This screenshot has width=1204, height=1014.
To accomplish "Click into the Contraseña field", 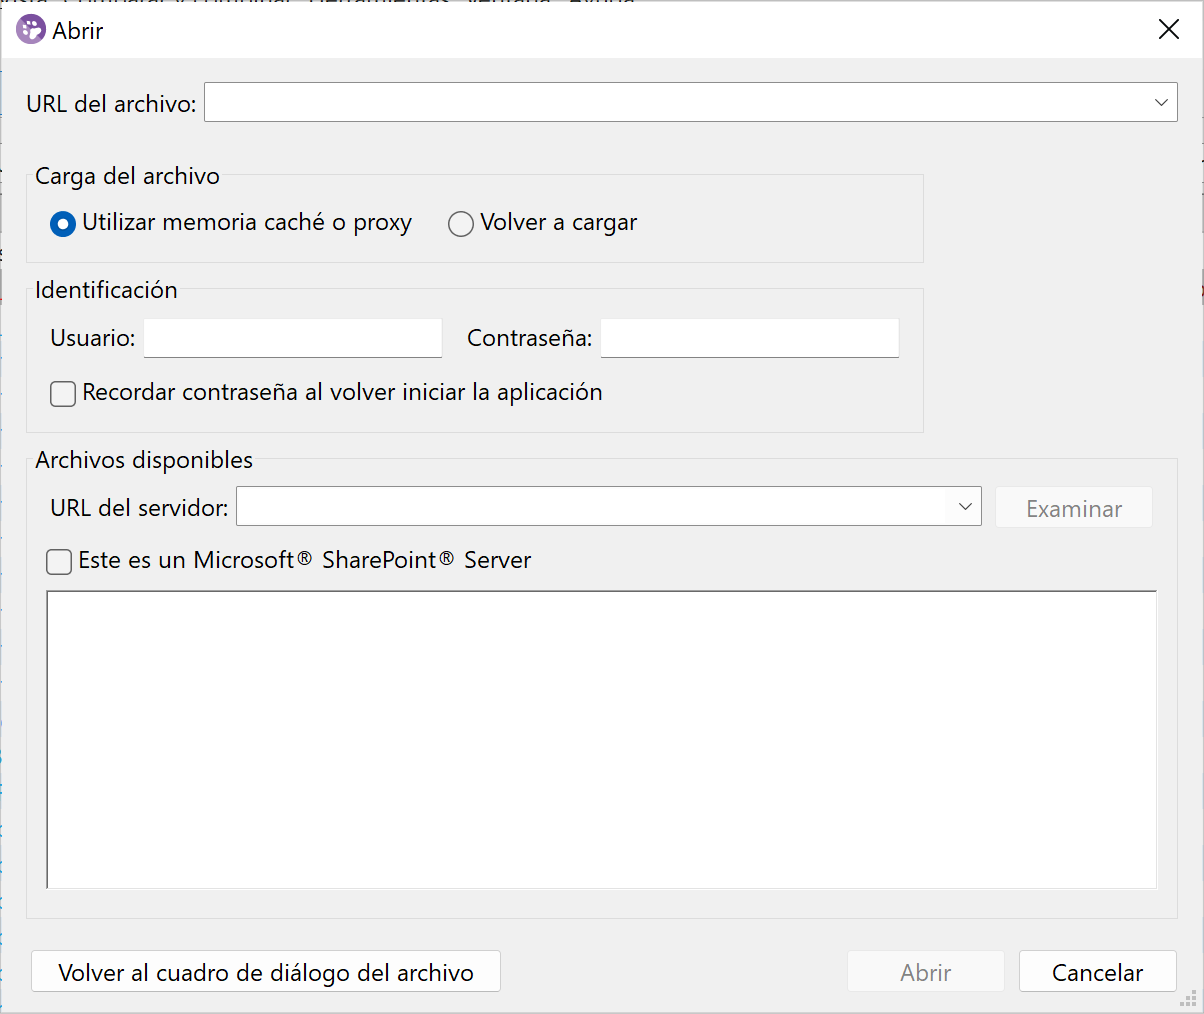I will (750, 338).
